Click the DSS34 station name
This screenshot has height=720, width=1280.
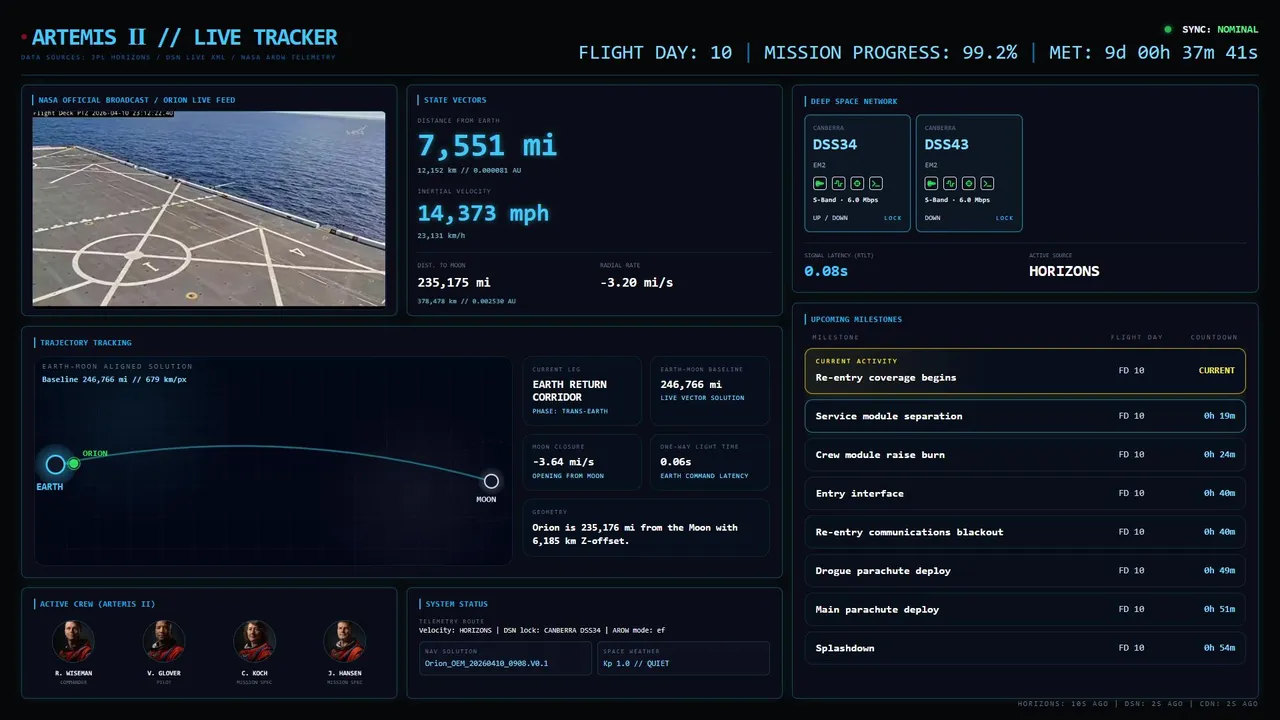(835, 145)
